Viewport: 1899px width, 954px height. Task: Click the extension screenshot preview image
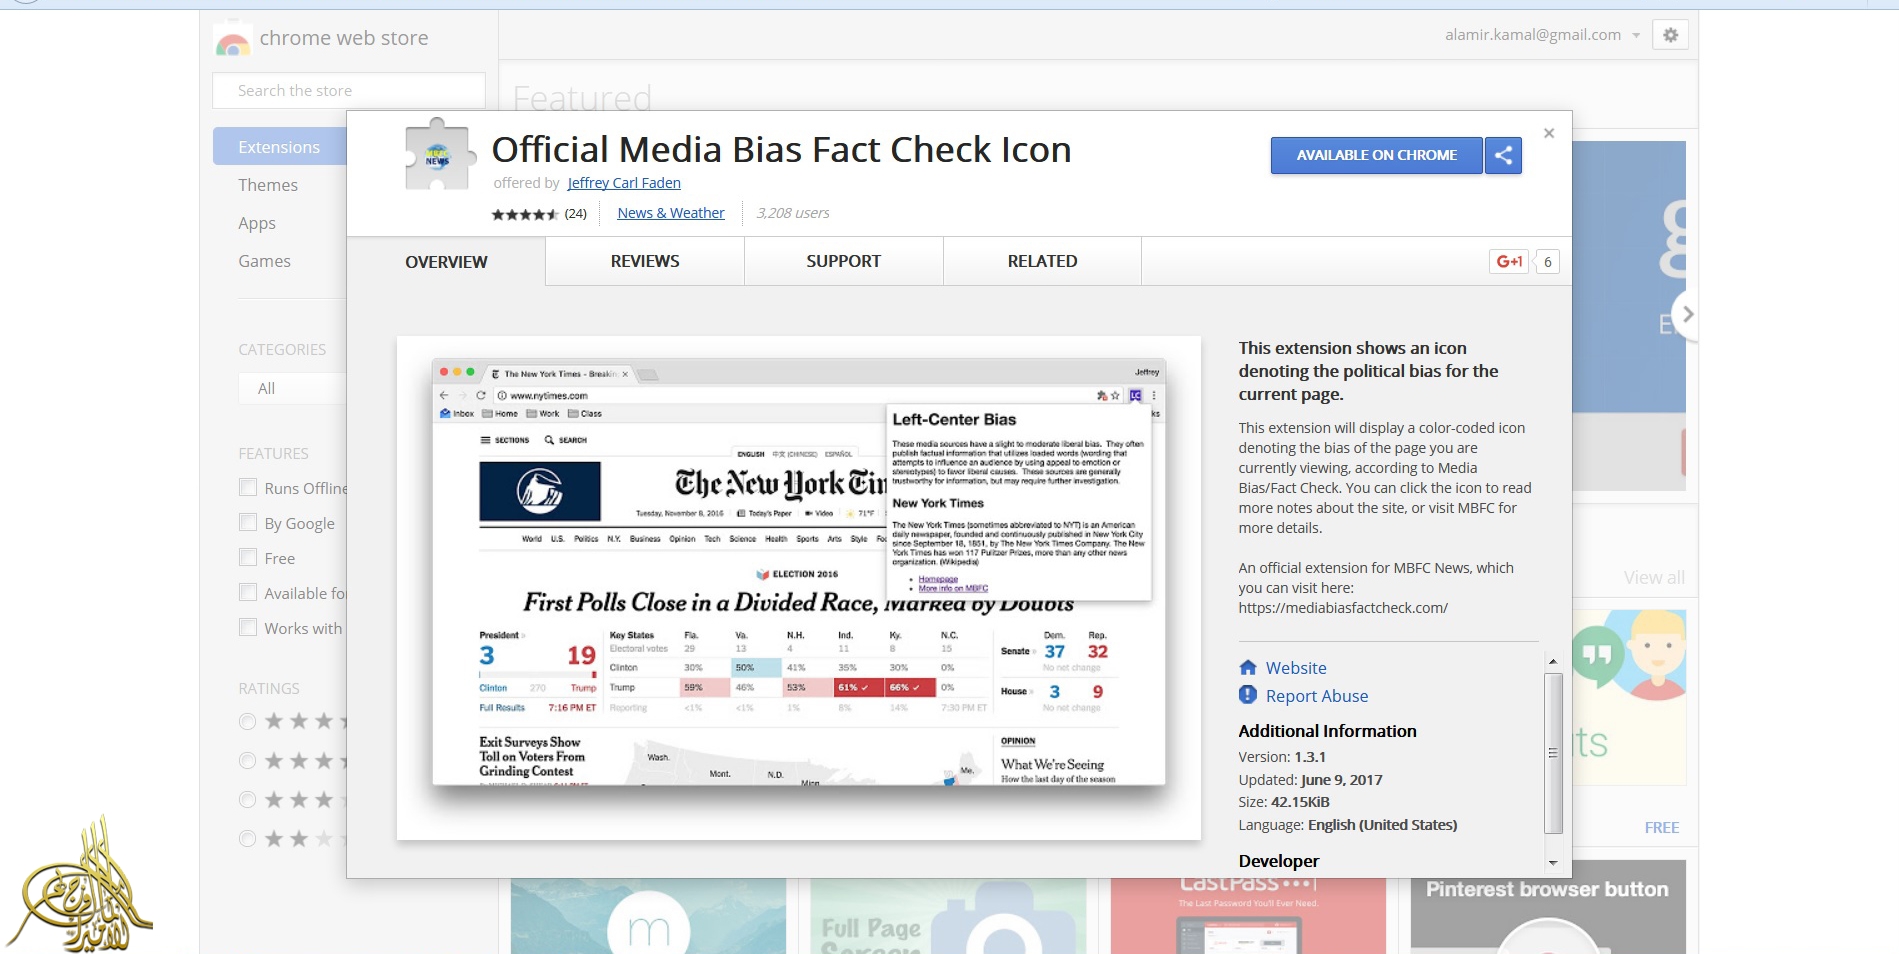(799, 588)
